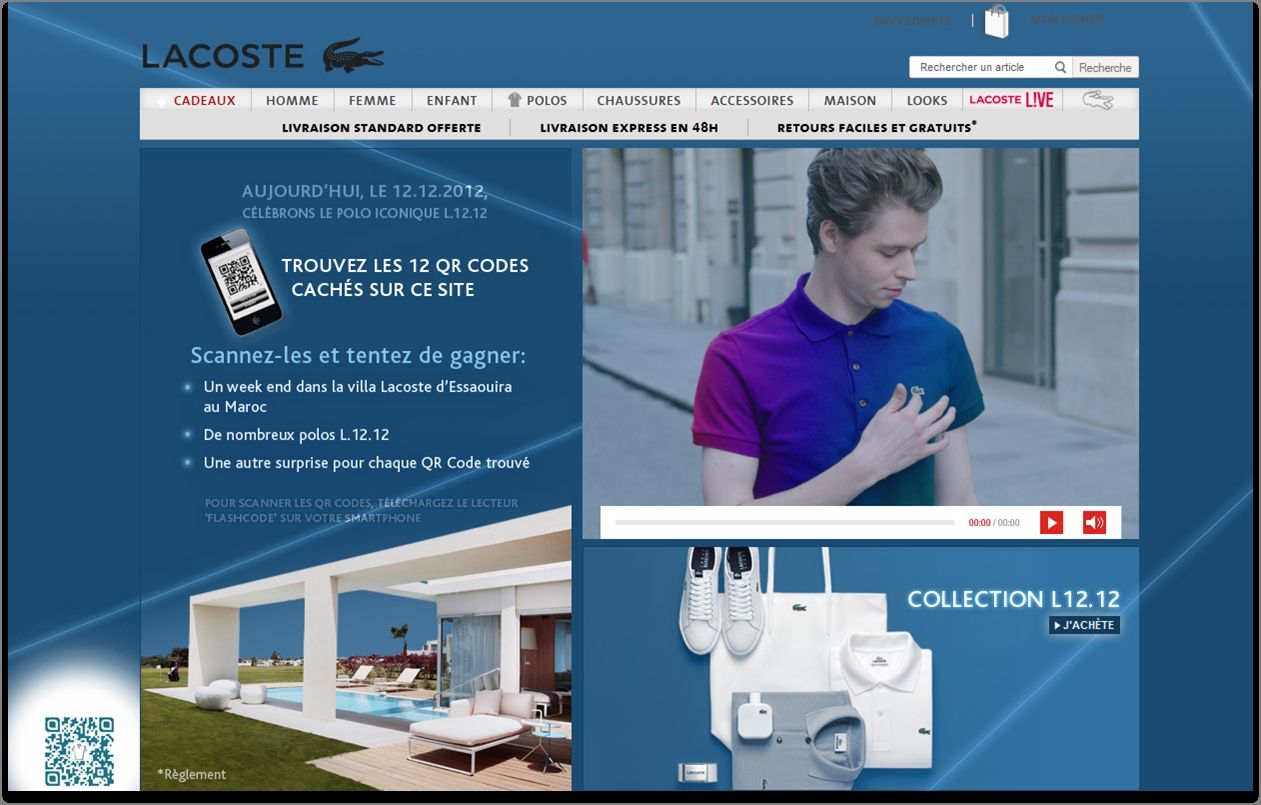Click 'Un week end dans la villa Lacoste' text
The height and width of the screenshot is (805, 1261).
tap(357, 396)
